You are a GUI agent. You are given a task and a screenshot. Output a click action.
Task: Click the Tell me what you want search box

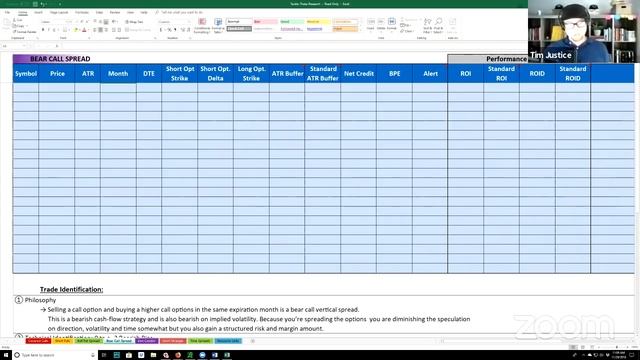pyautogui.click(x=179, y=13)
